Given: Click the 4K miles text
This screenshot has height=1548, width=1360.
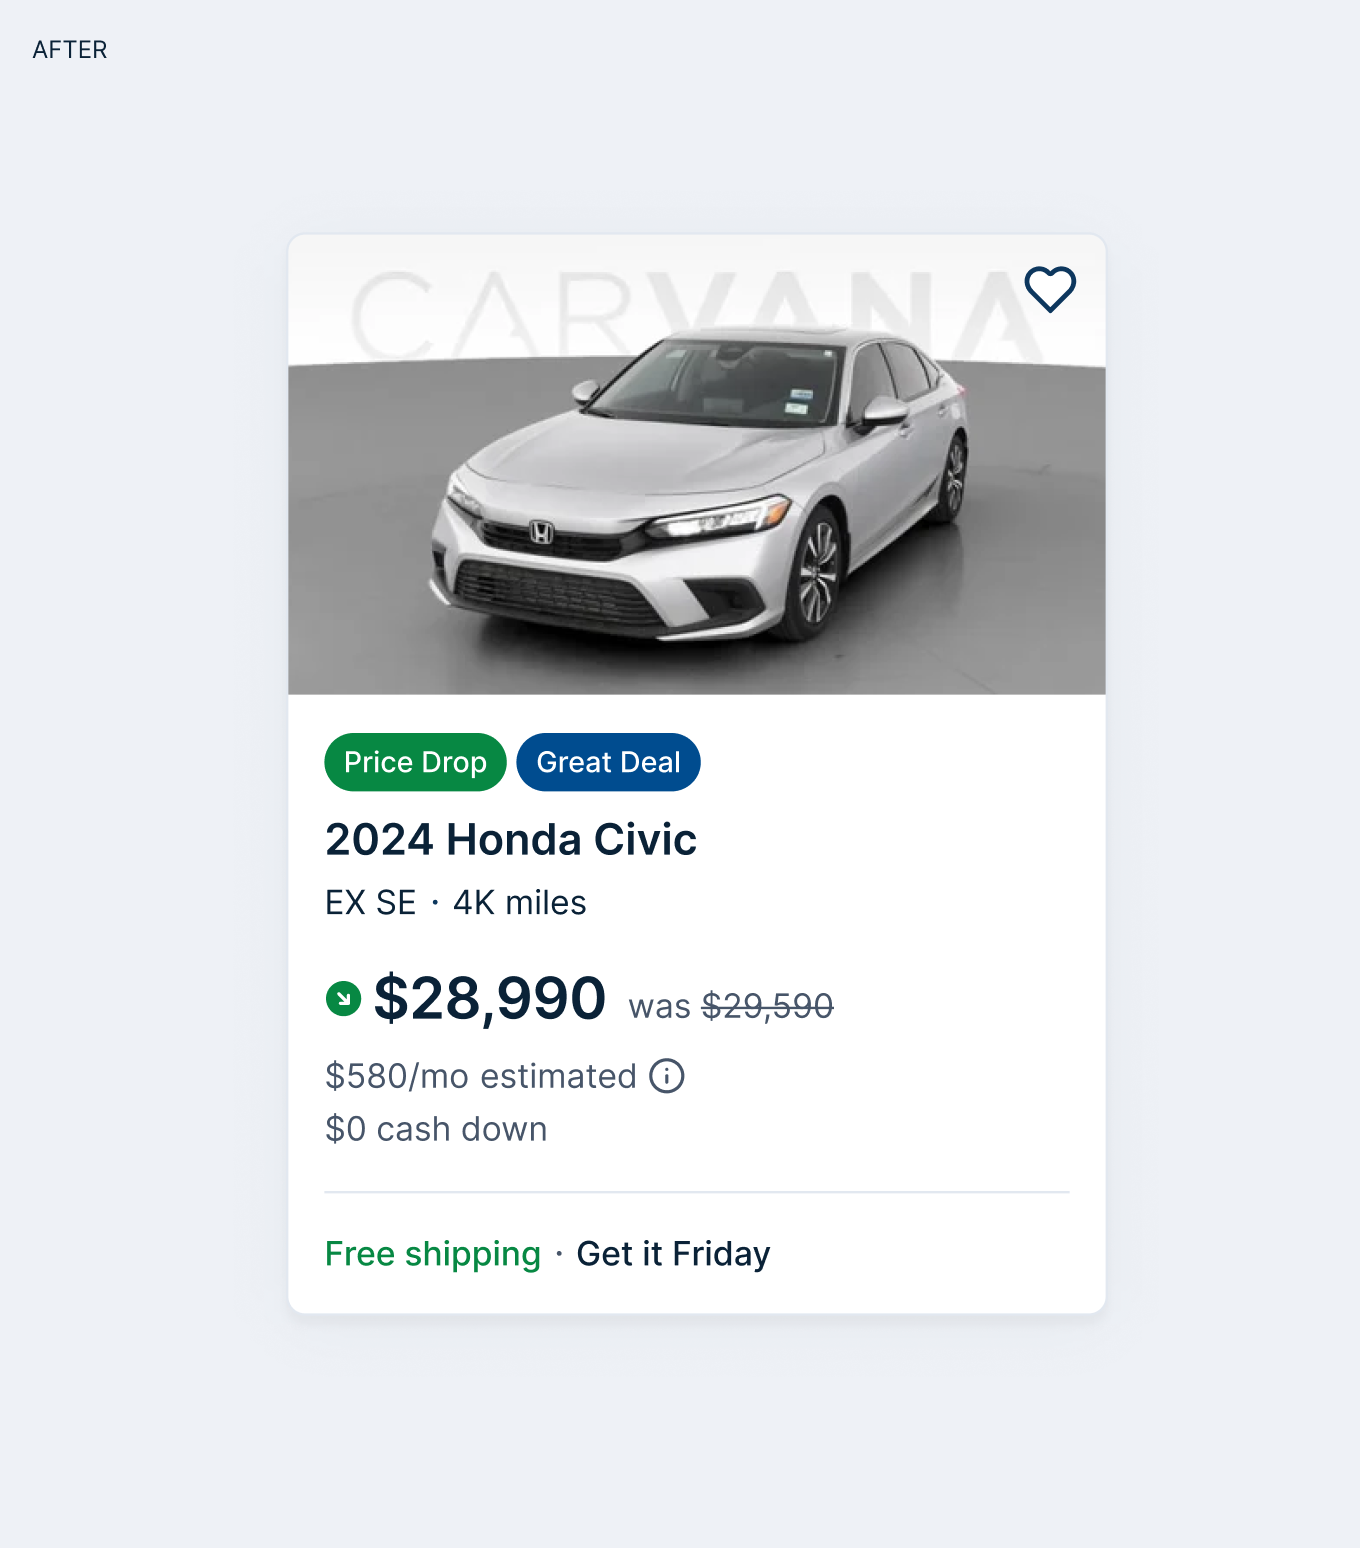Looking at the screenshot, I should click(x=519, y=903).
